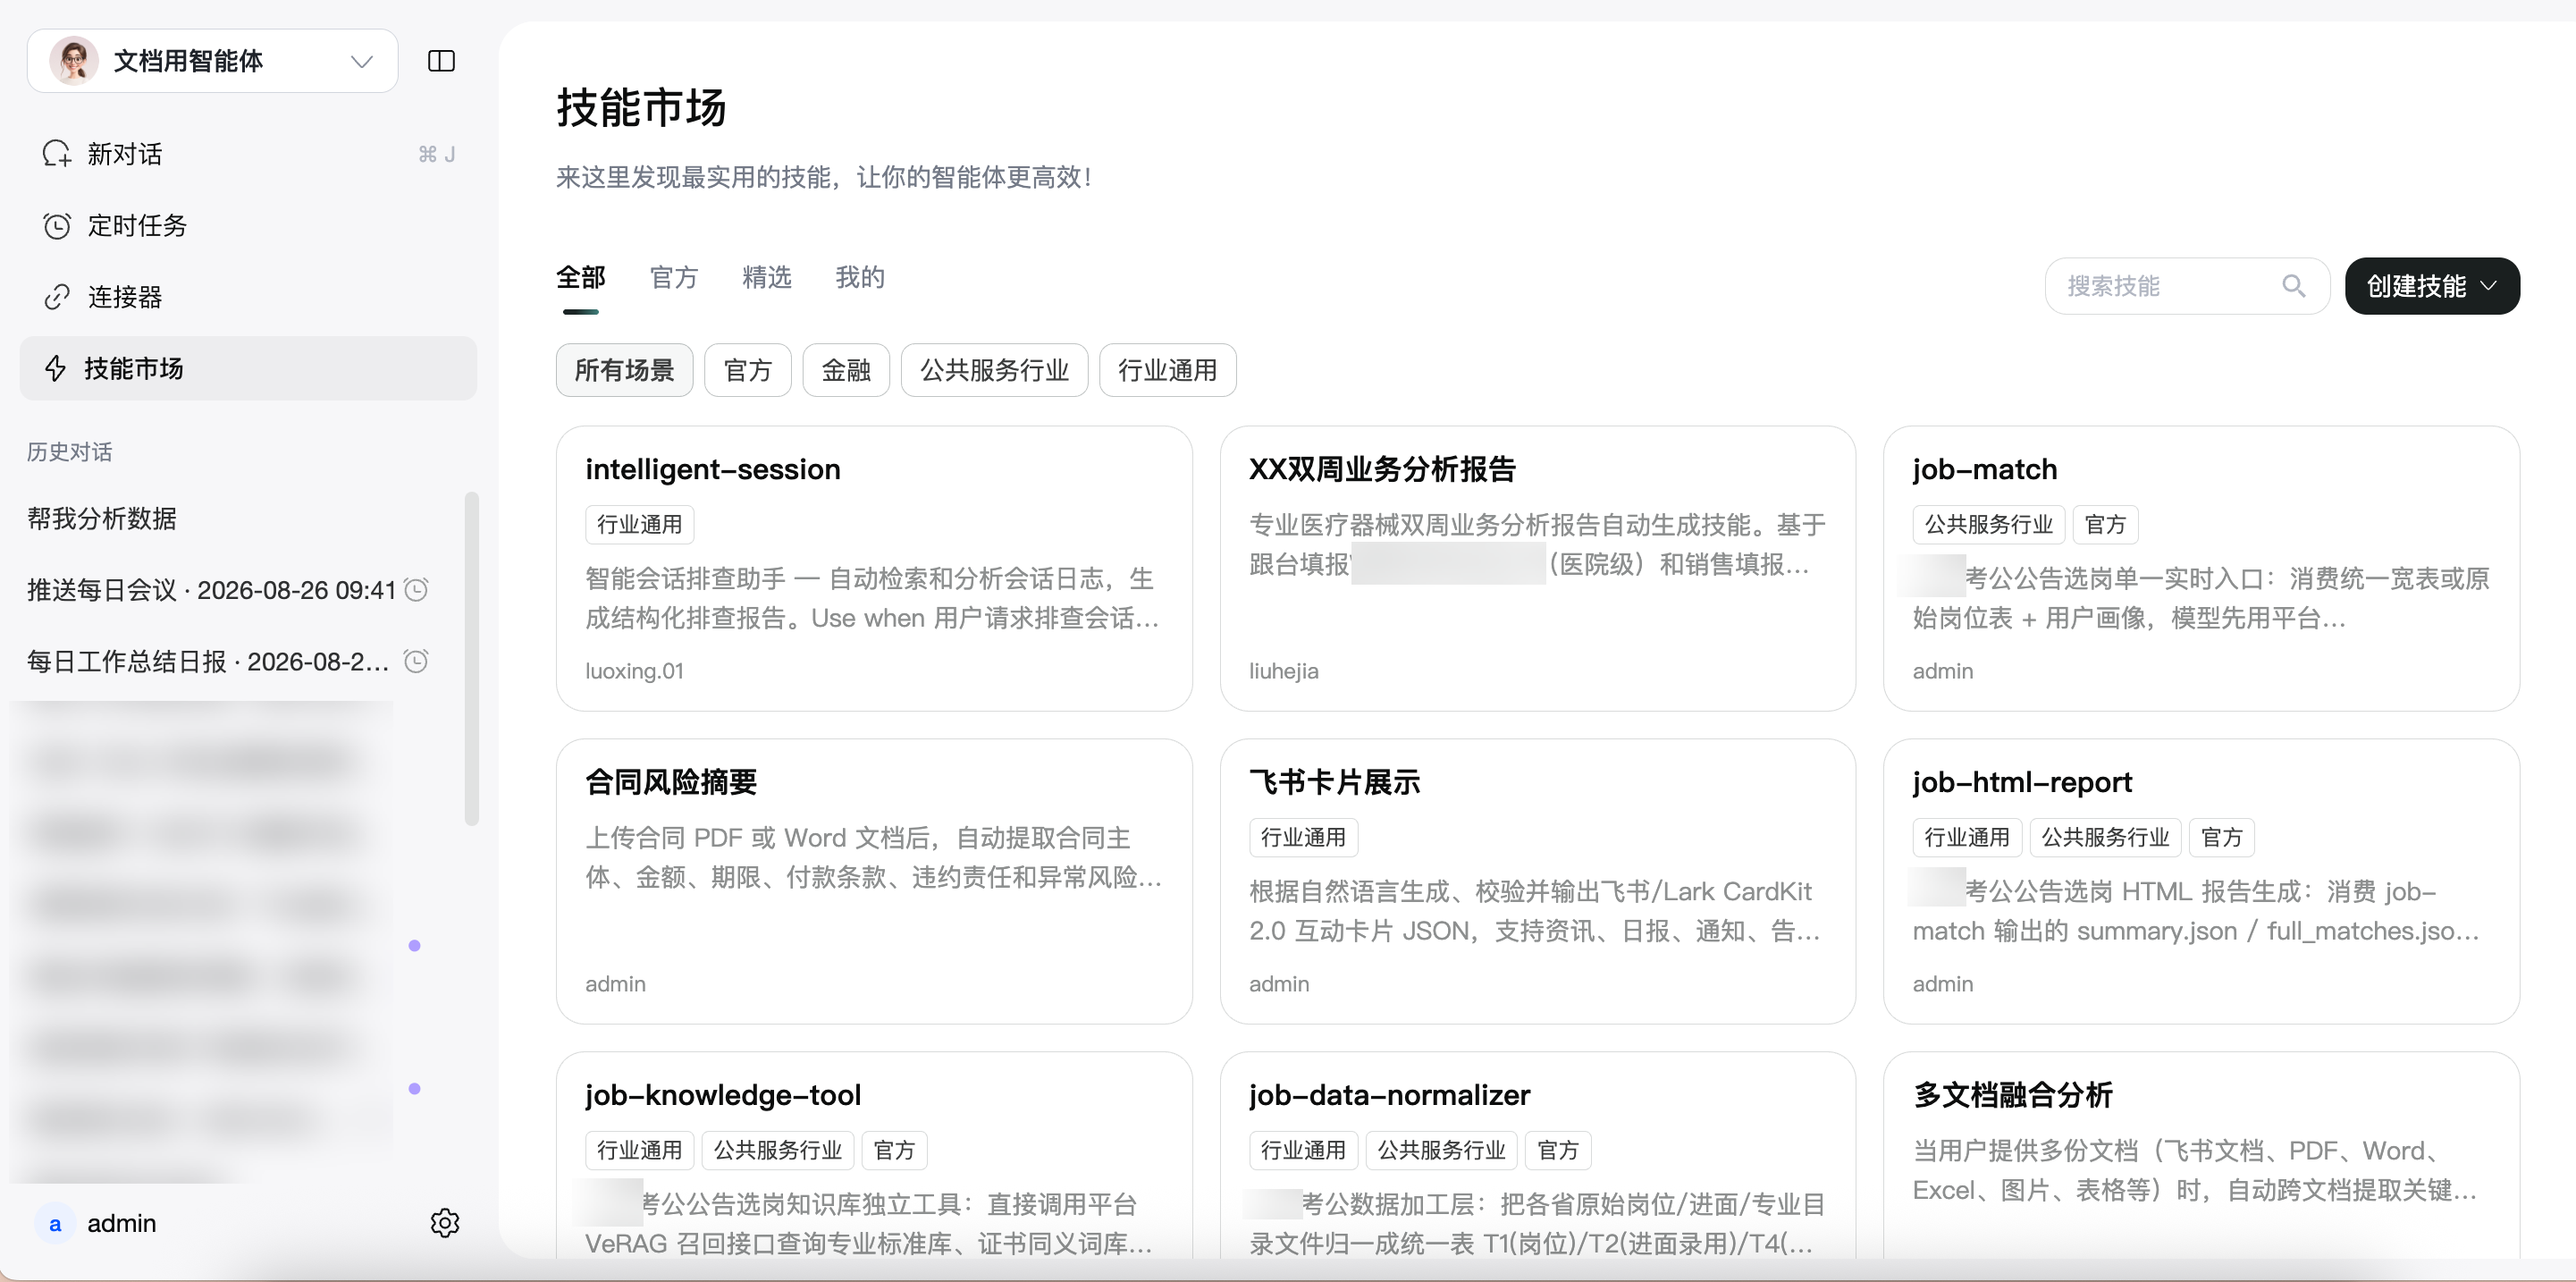Switch to the 我的 tab
Viewport: 2576px width, 1282px height.
pos(860,277)
